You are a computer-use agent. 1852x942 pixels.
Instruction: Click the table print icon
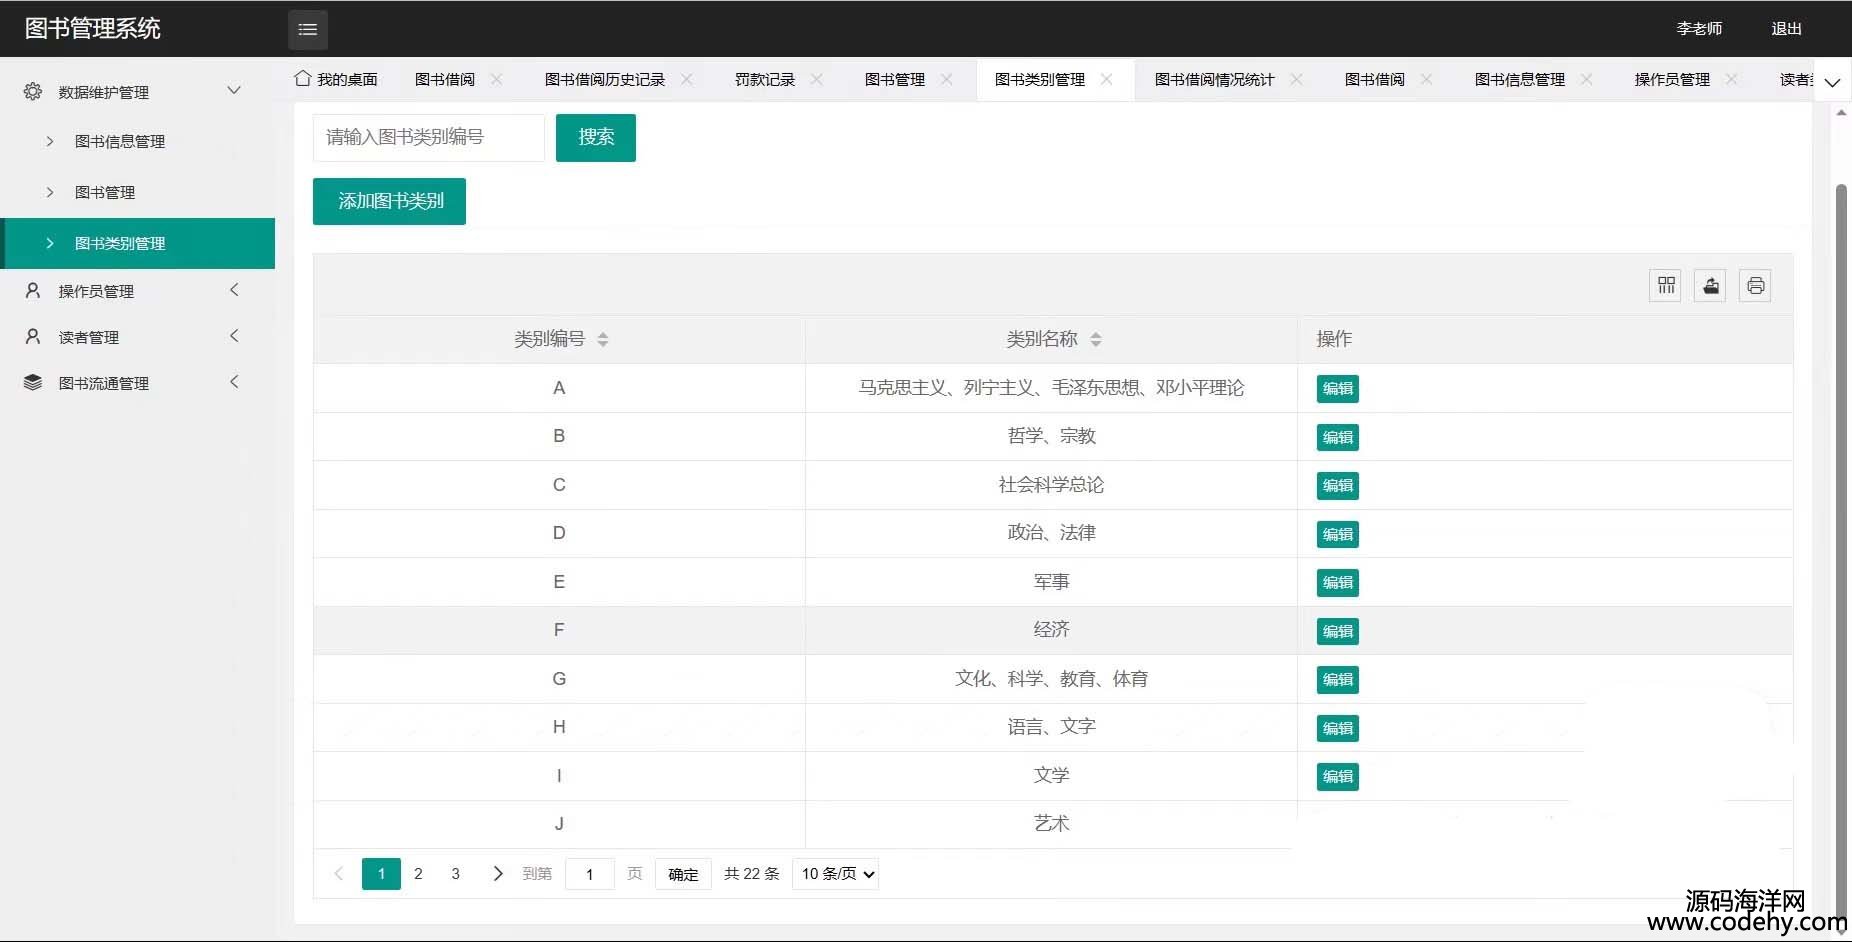point(1755,286)
